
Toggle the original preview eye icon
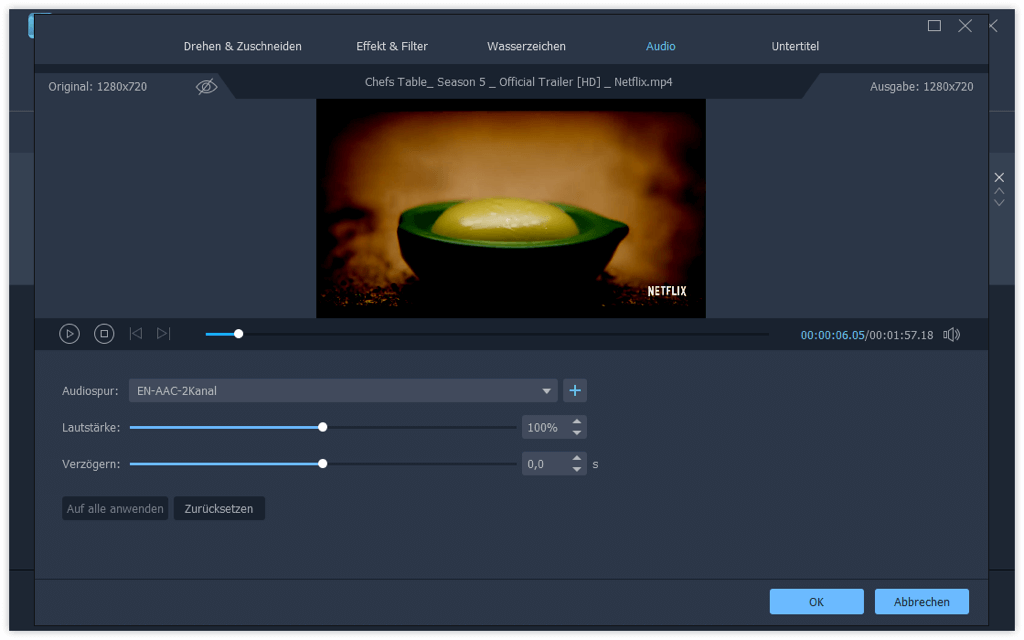pos(206,86)
